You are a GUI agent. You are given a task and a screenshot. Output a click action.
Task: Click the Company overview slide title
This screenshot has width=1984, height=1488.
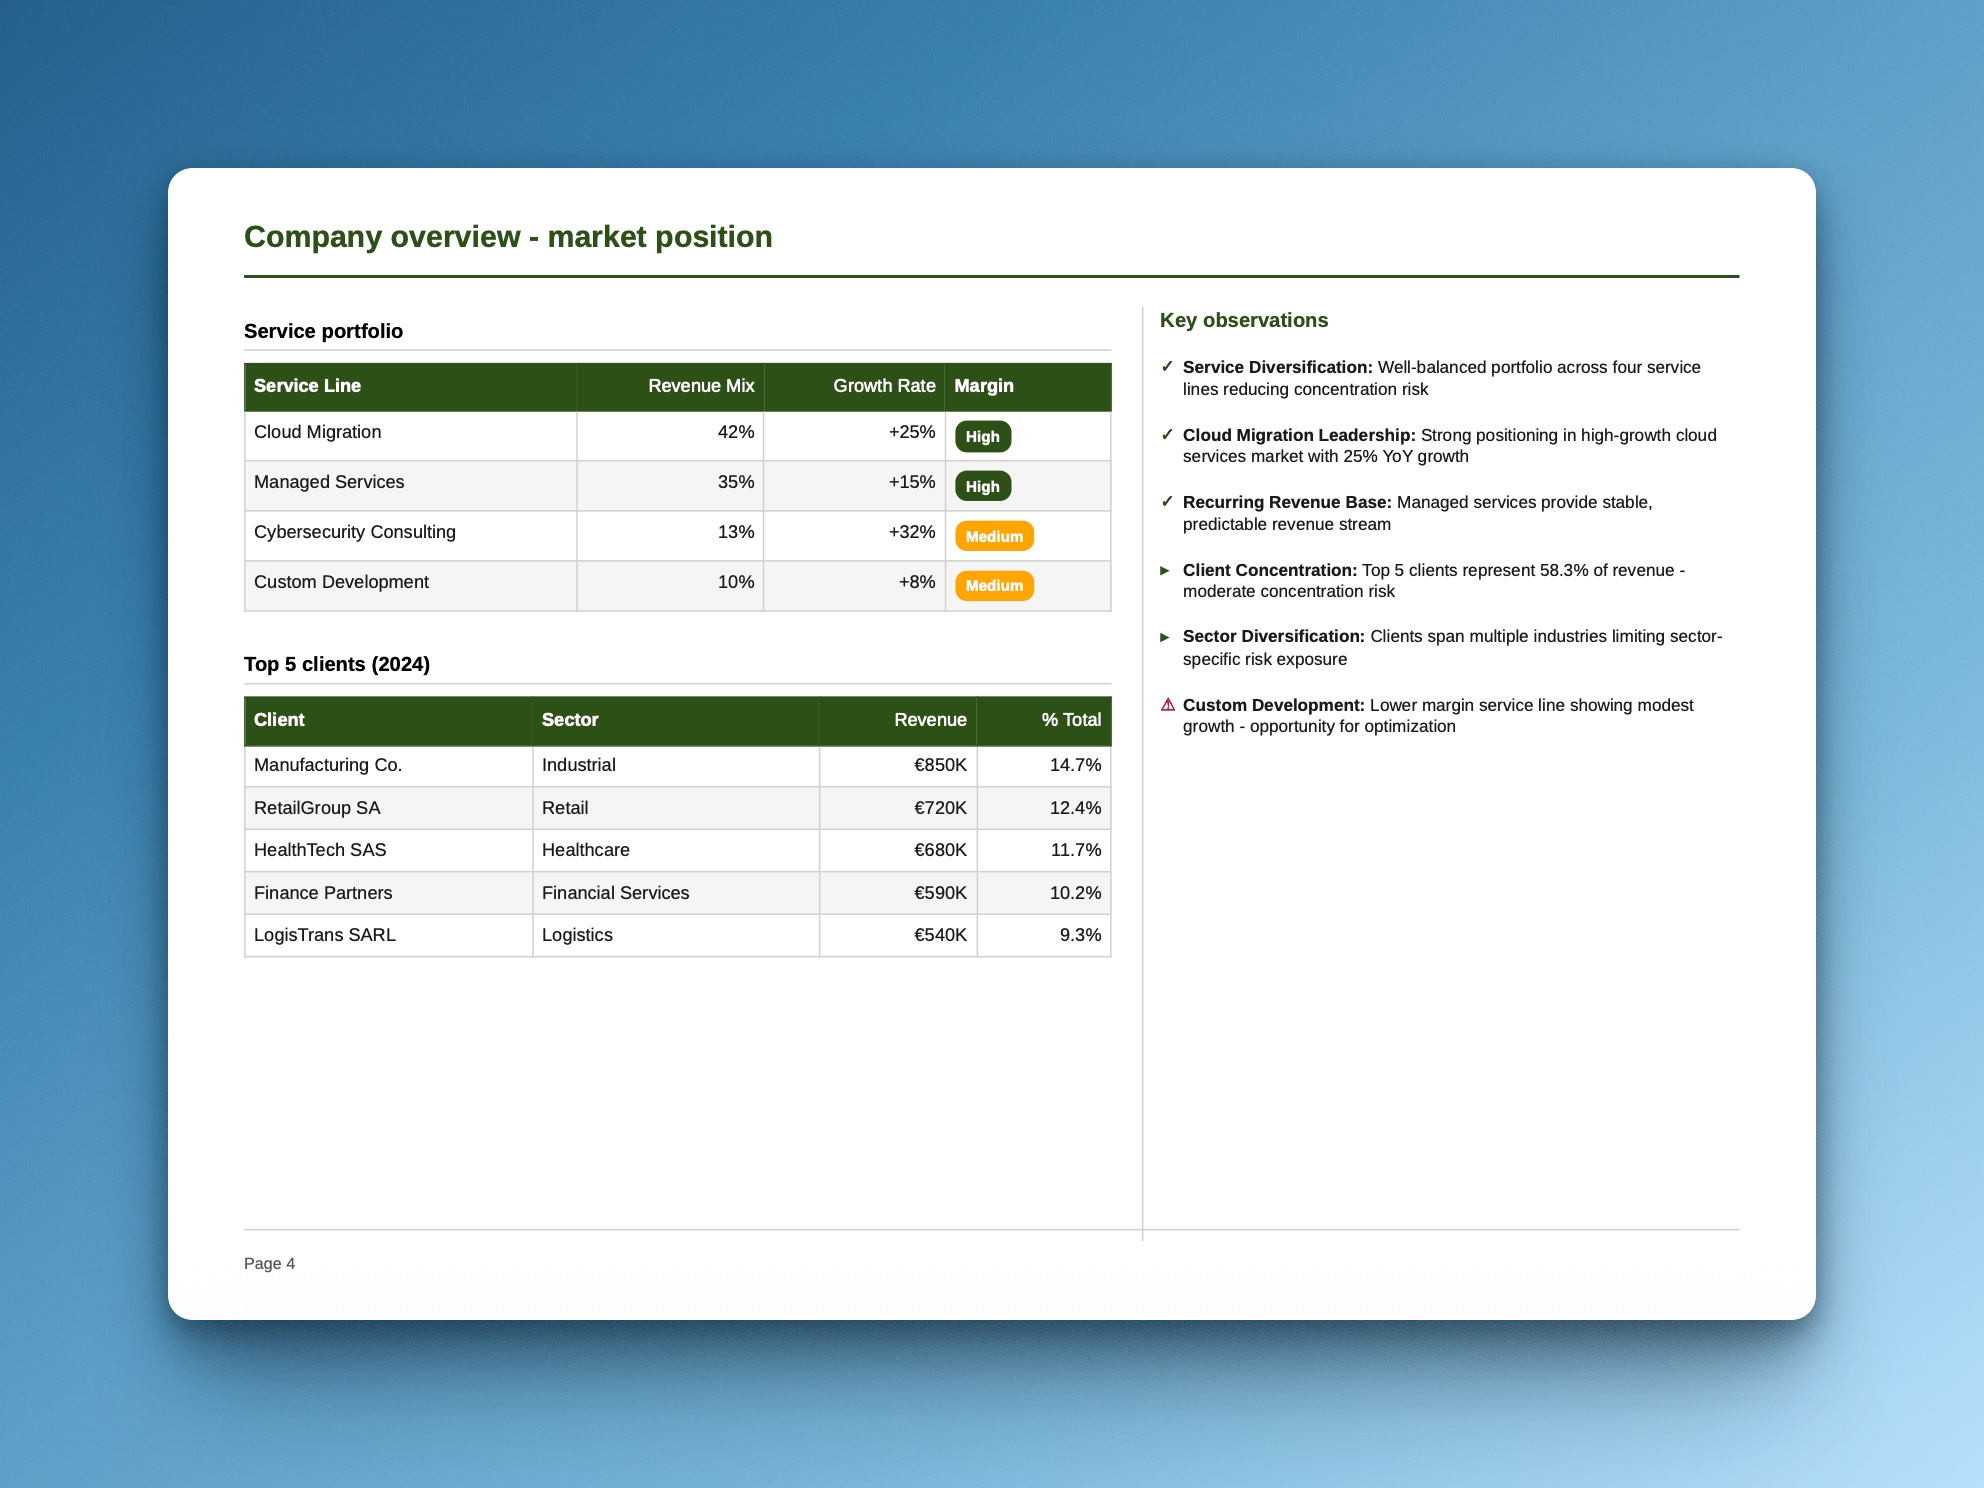[508, 237]
